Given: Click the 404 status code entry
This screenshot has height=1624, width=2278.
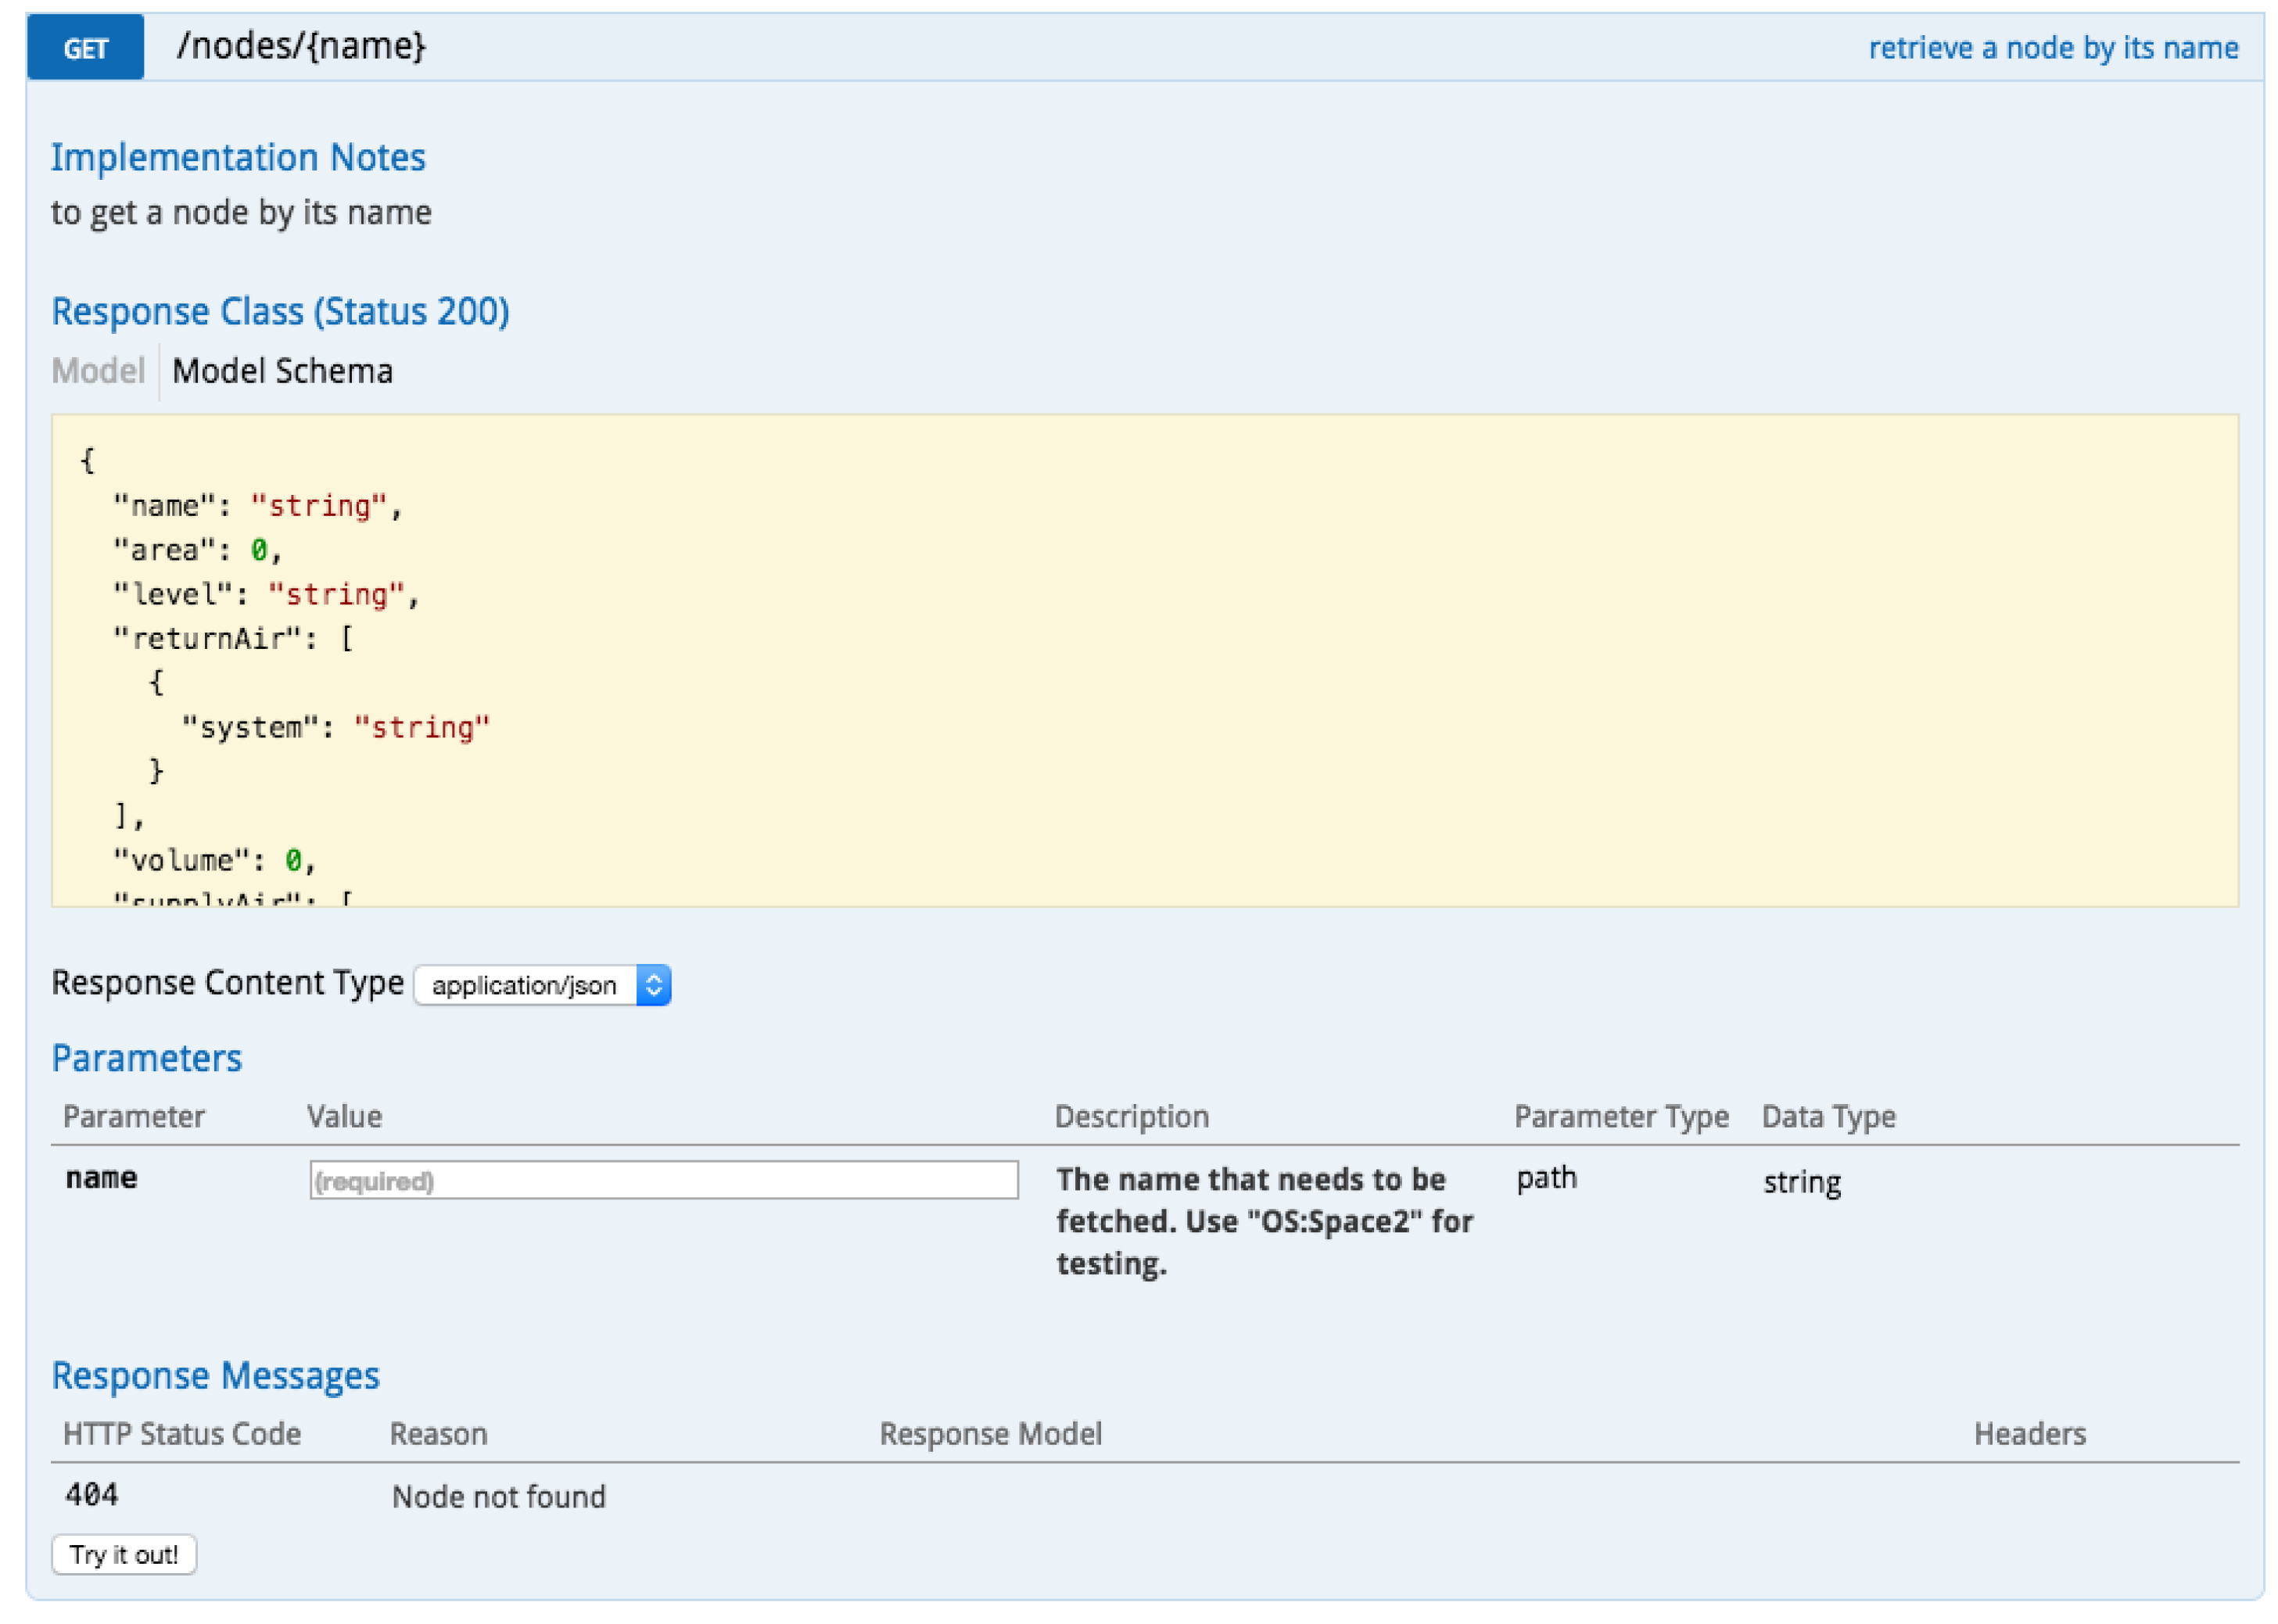Looking at the screenshot, I should point(91,1495).
